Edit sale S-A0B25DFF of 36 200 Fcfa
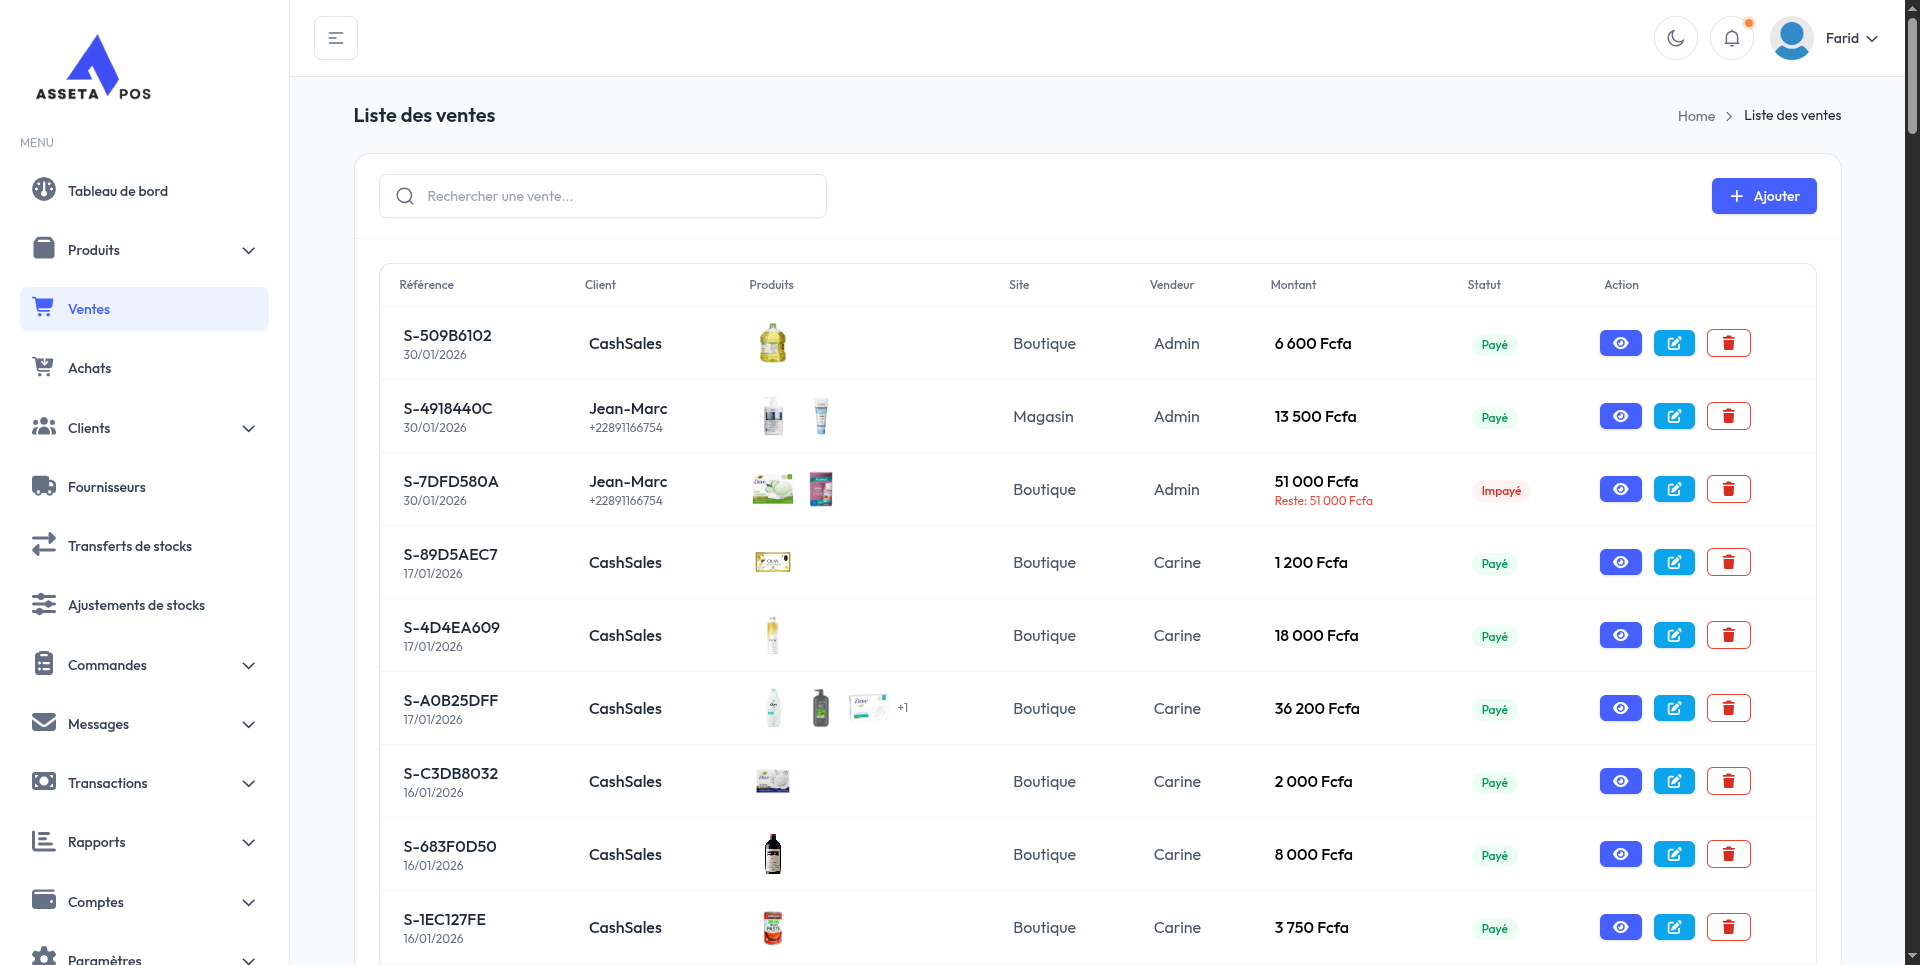 [1674, 708]
